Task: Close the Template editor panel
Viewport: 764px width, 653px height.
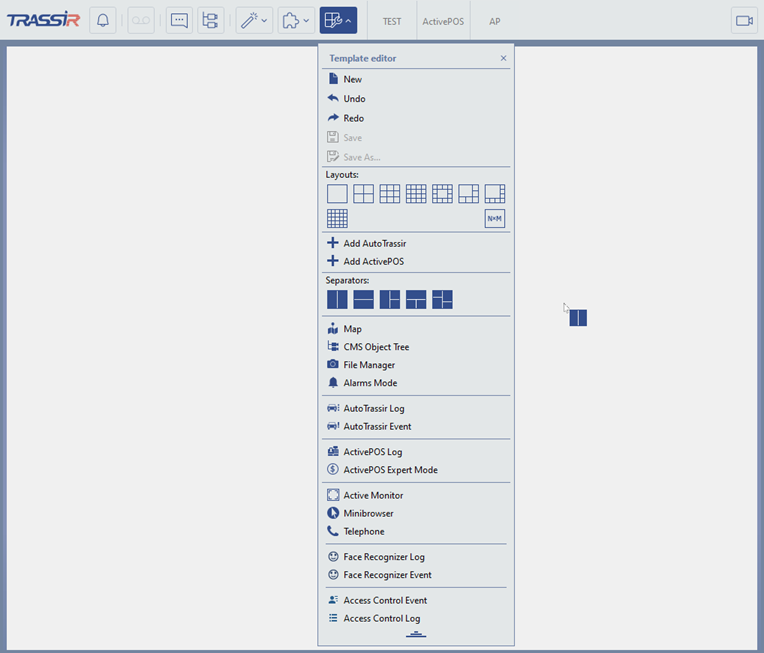Action: point(503,58)
